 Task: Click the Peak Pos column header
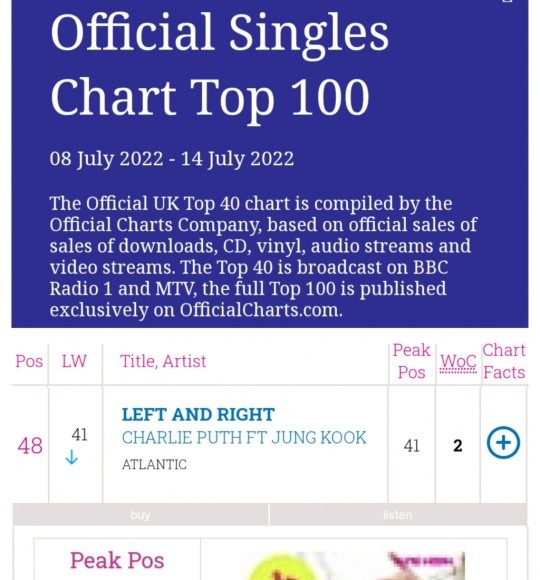[x=411, y=361]
